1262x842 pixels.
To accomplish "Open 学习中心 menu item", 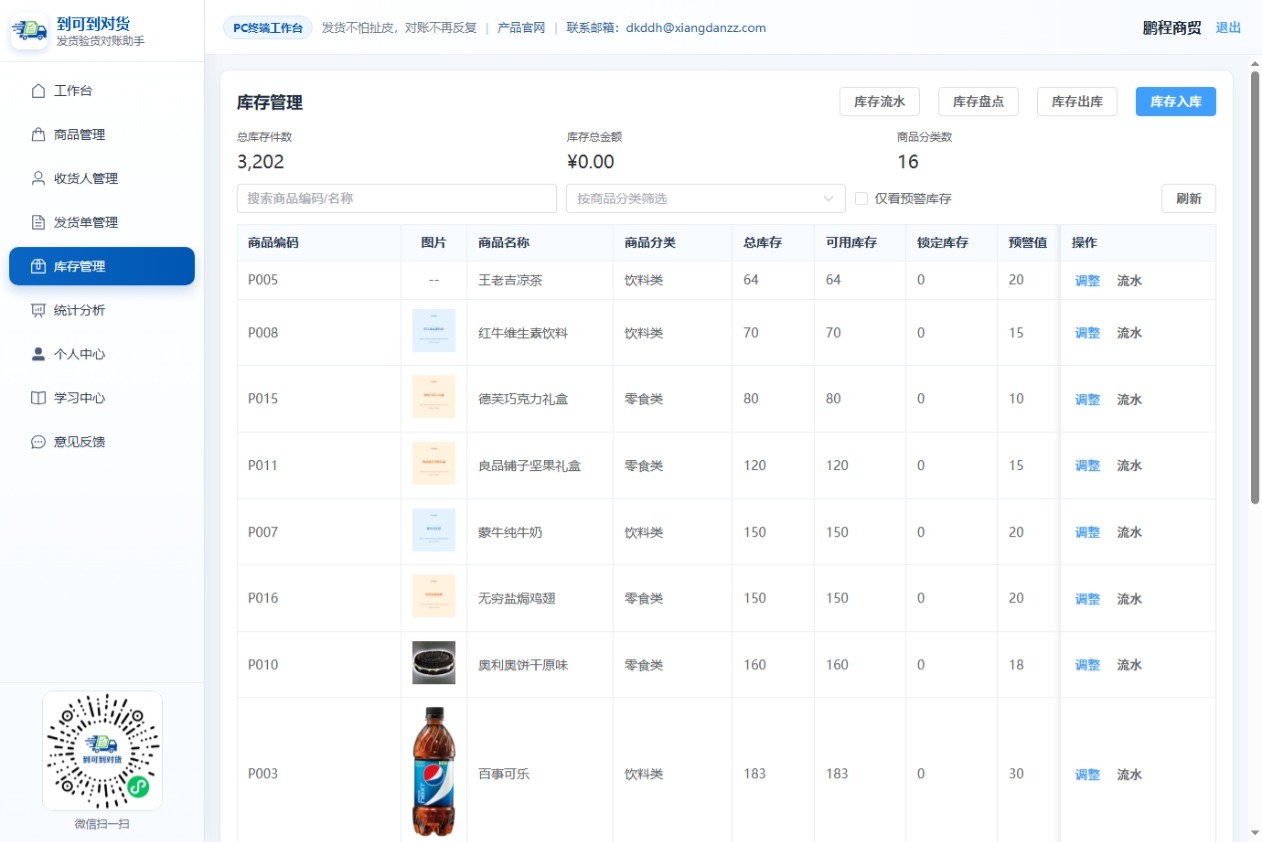I will (x=102, y=398).
